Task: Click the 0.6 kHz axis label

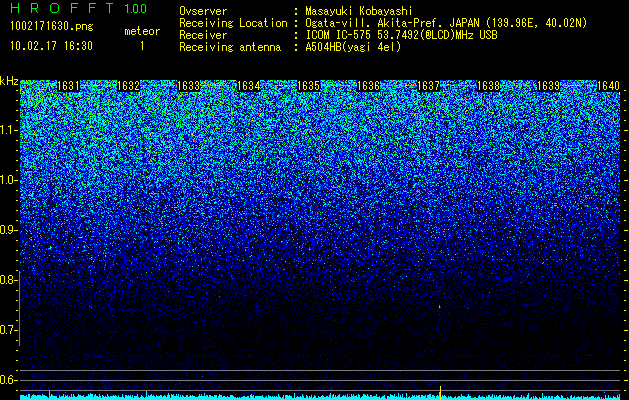Action: tap(8, 380)
